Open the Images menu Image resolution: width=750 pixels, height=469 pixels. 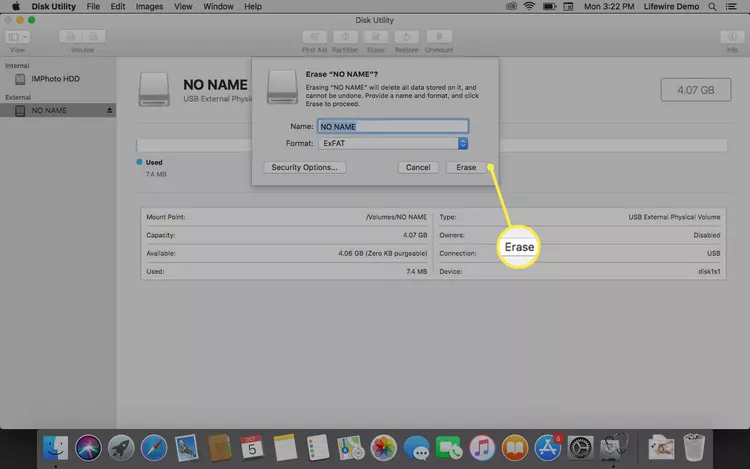pyautogui.click(x=150, y=6)
